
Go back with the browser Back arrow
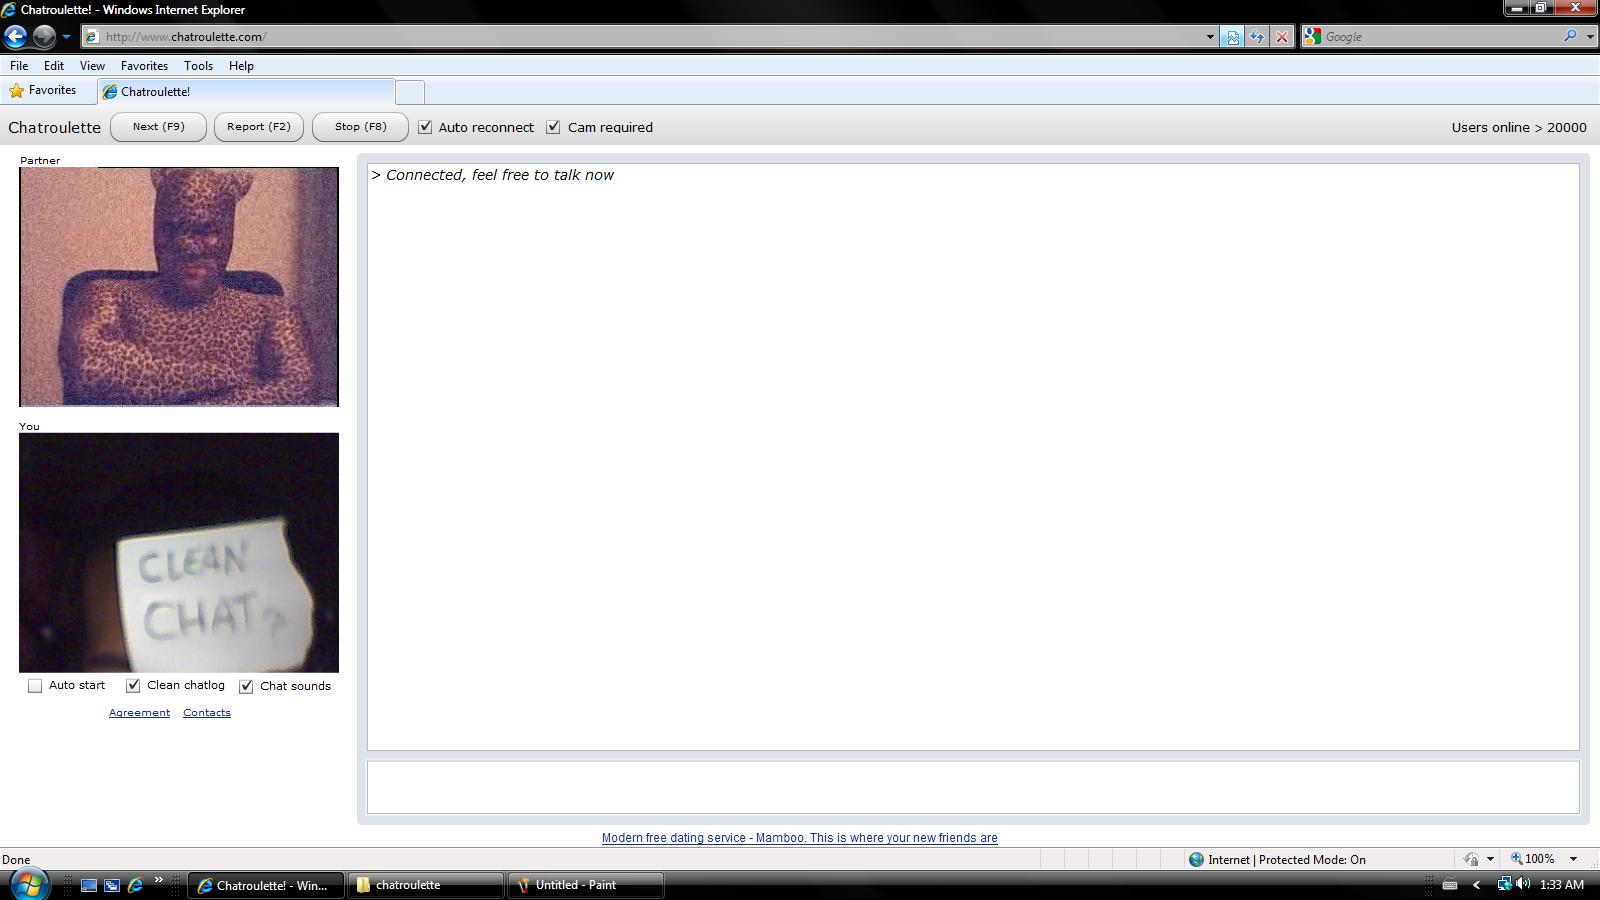[15, 37]
